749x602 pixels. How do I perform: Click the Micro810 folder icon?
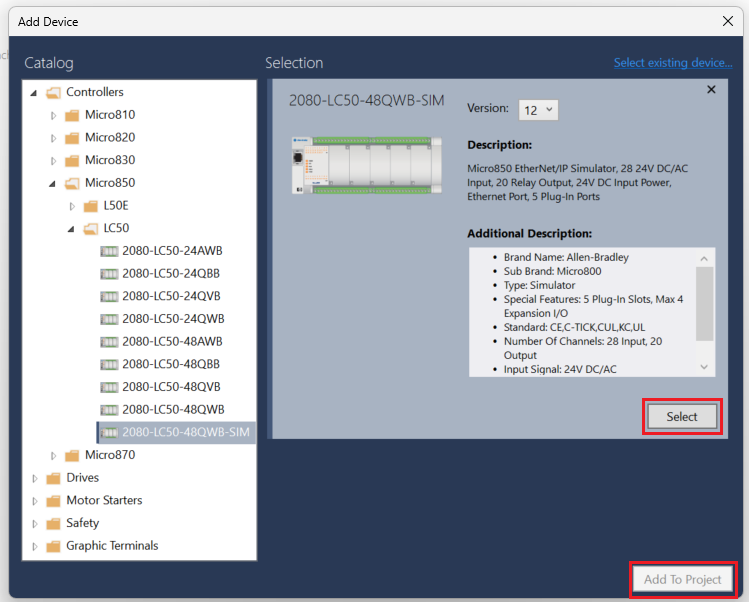pyautogui.click(x=72, y=115)
